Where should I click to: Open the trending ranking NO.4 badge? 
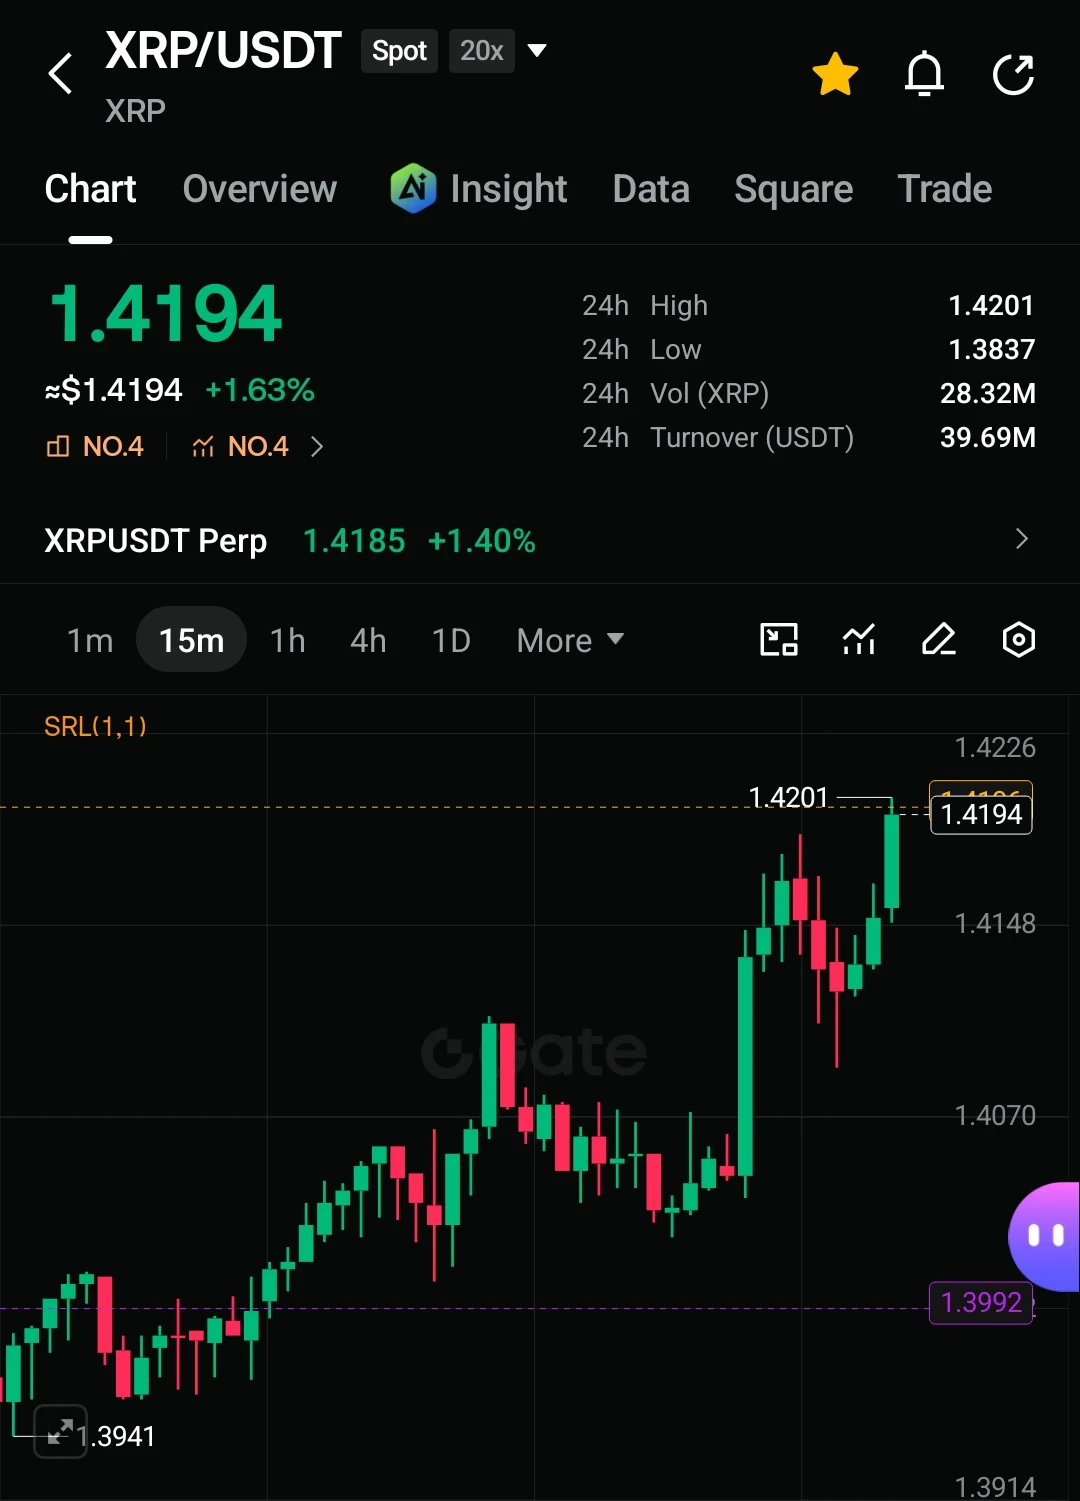pyautogui.click(x=240, y=446)
